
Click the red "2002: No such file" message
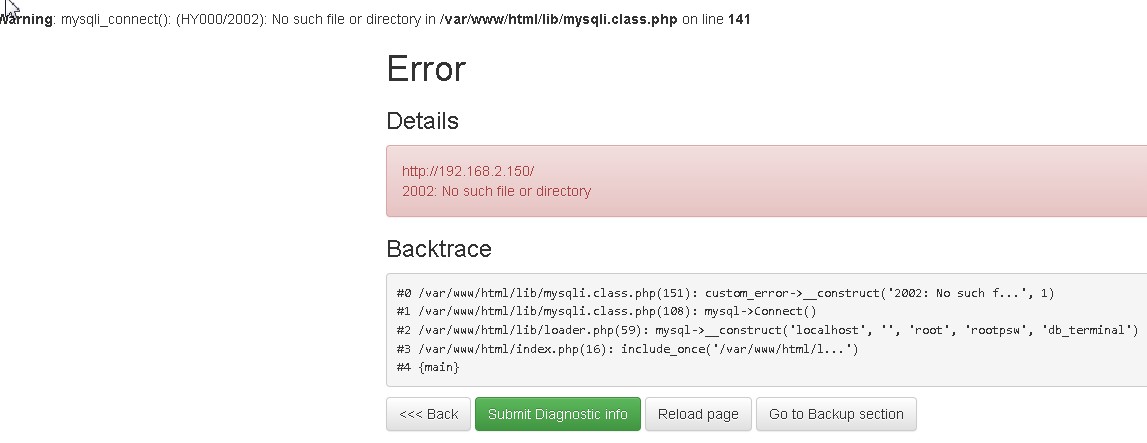(496, 191)
